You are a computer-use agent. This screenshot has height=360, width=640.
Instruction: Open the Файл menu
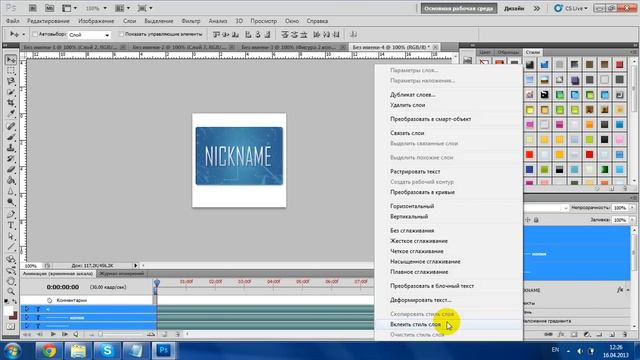(x=13, y=21)
